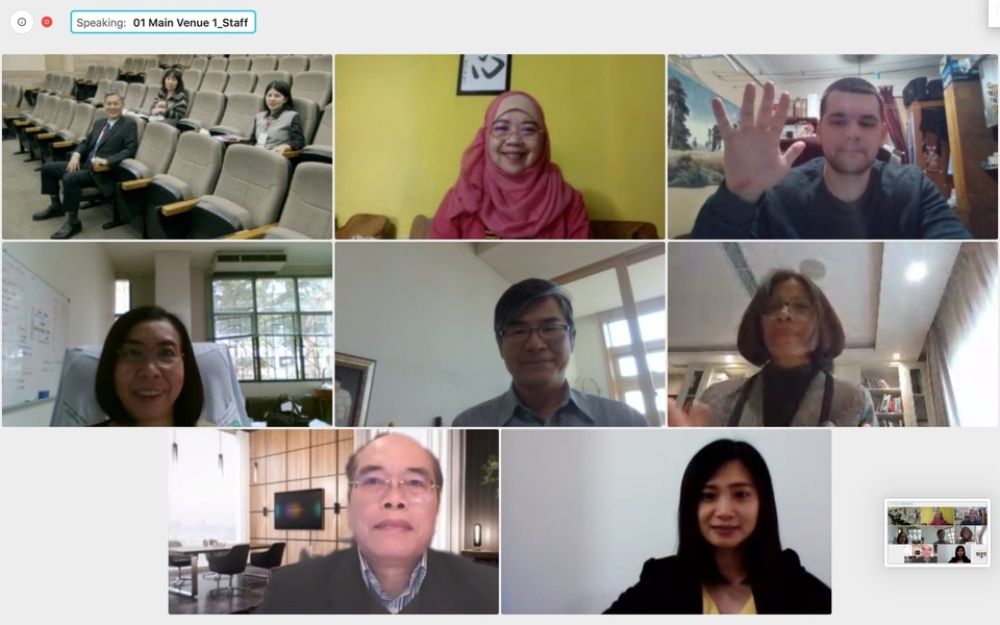Screen dimensions: 1000x625
Task: Click the wall-mounted TV in the virtual background
Action: (x=299, y=509)
